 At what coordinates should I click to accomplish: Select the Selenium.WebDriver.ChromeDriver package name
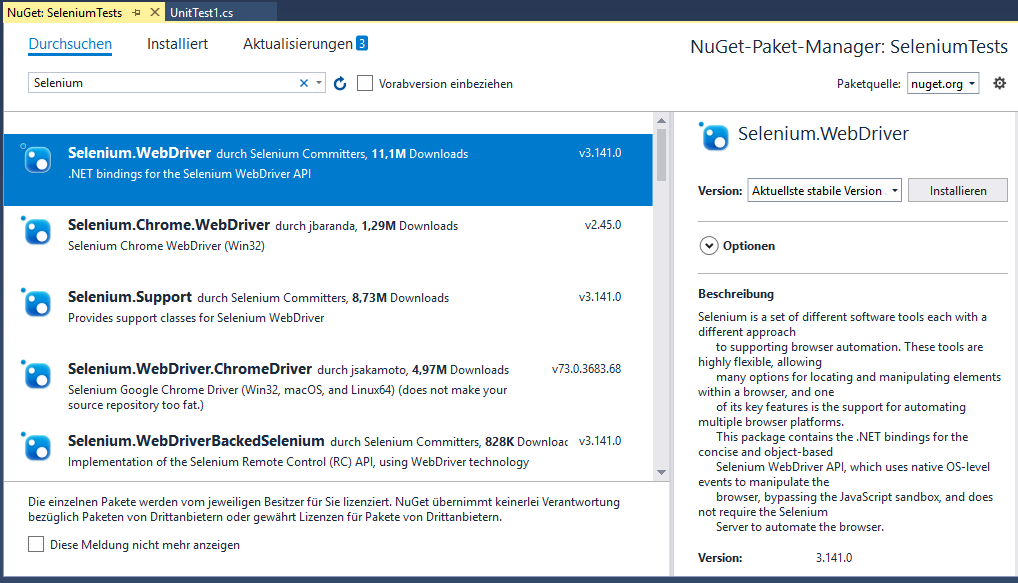tap(190, 369)
